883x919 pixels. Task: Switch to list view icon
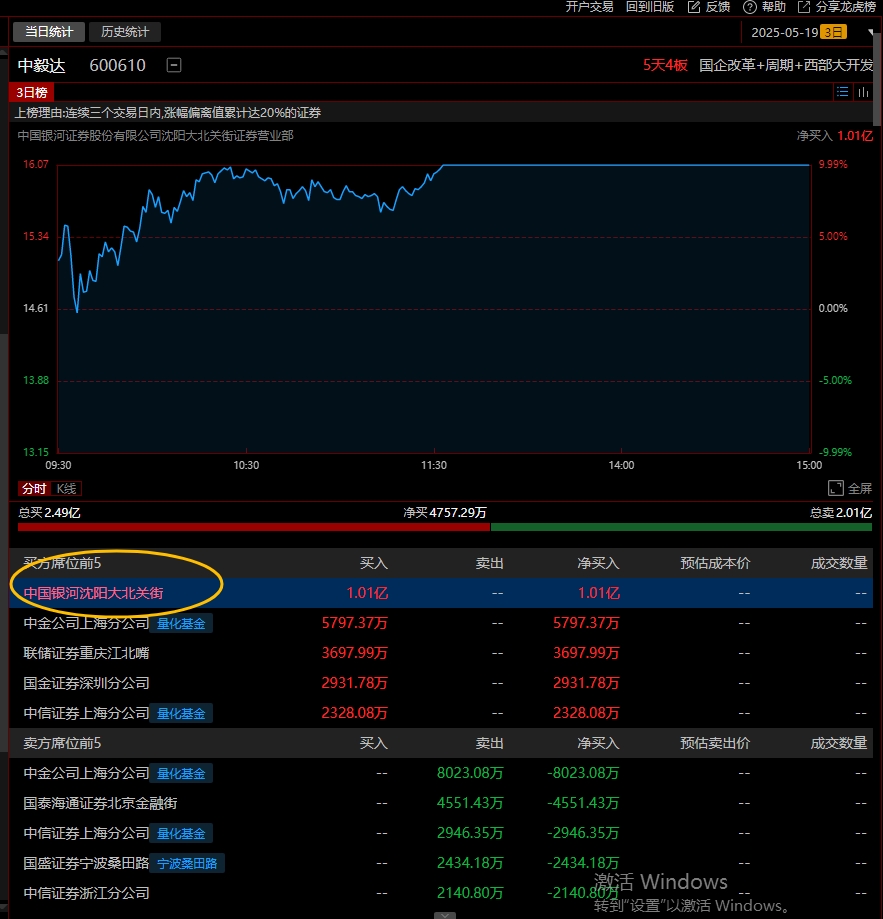[x=843, y=92]
